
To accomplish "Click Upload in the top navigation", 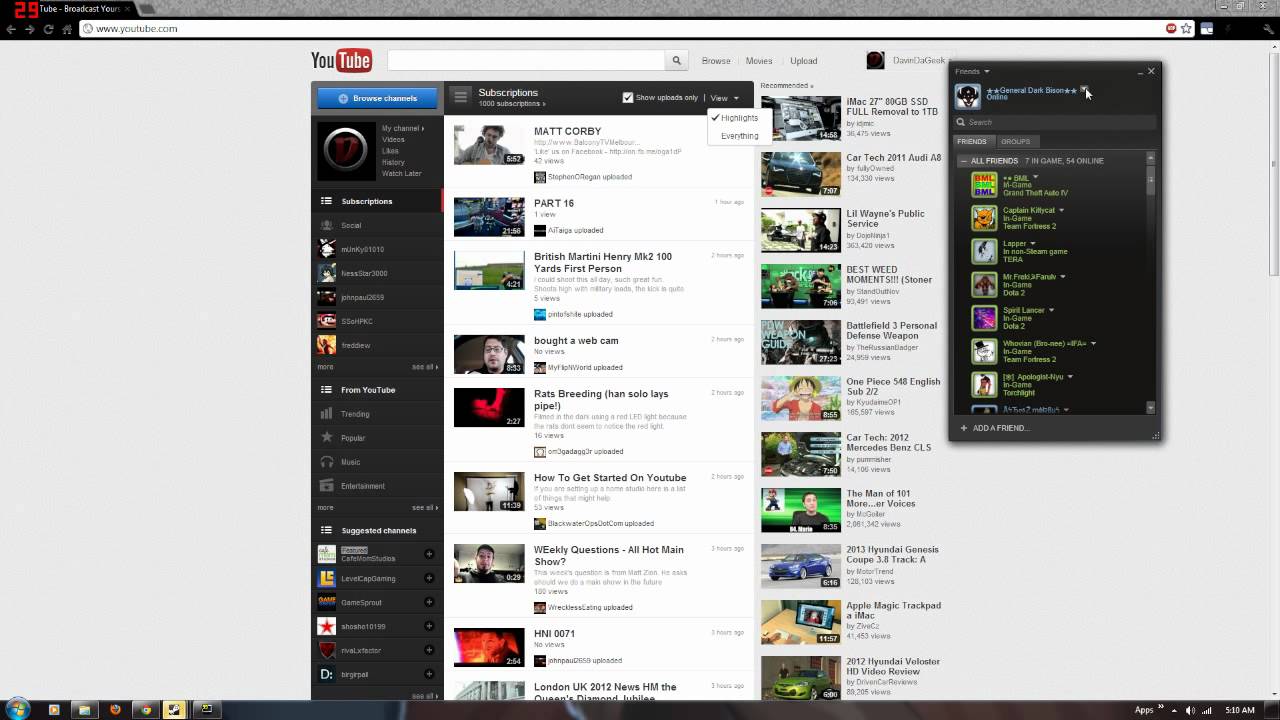I will click(x=804, y=61).
